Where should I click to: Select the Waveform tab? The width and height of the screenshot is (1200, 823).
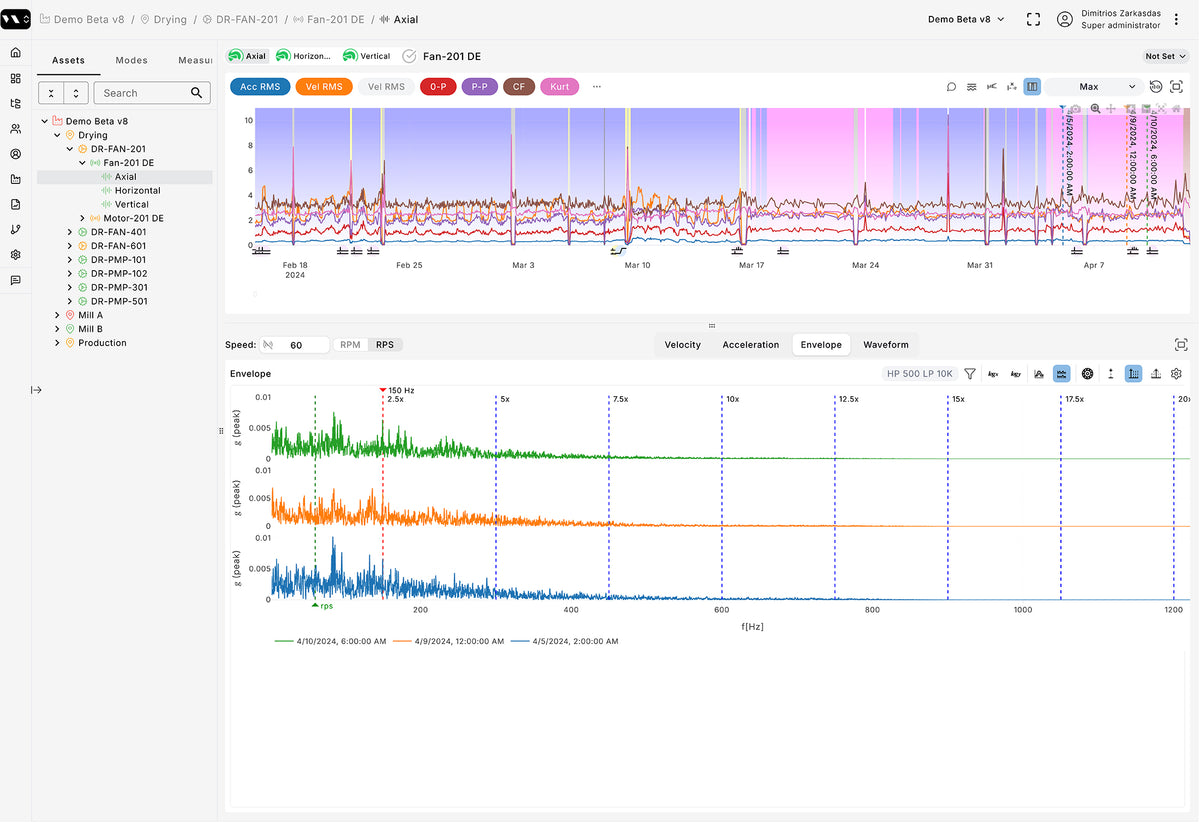(886, 345)
